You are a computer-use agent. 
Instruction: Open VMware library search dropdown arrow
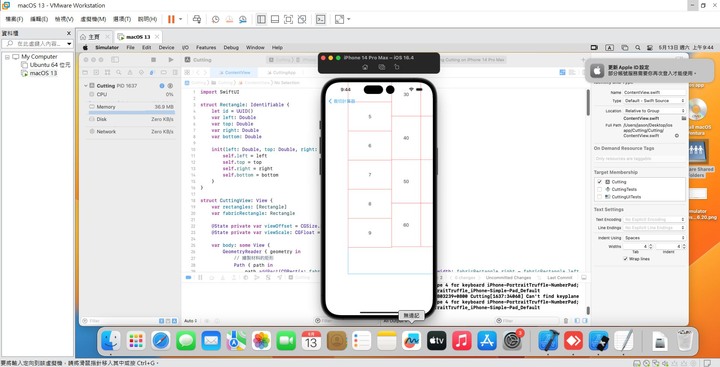[69, 44]
